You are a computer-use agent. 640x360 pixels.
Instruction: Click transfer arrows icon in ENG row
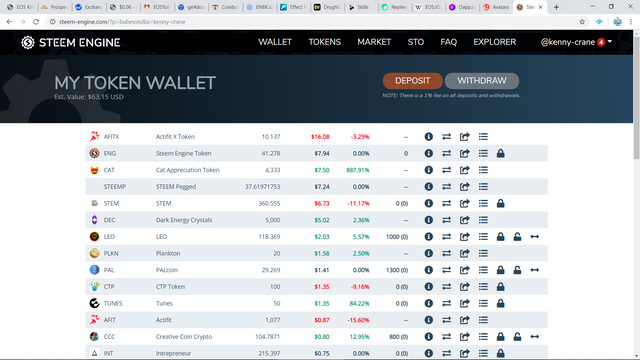pyautogui.click(x=447, y=153)
